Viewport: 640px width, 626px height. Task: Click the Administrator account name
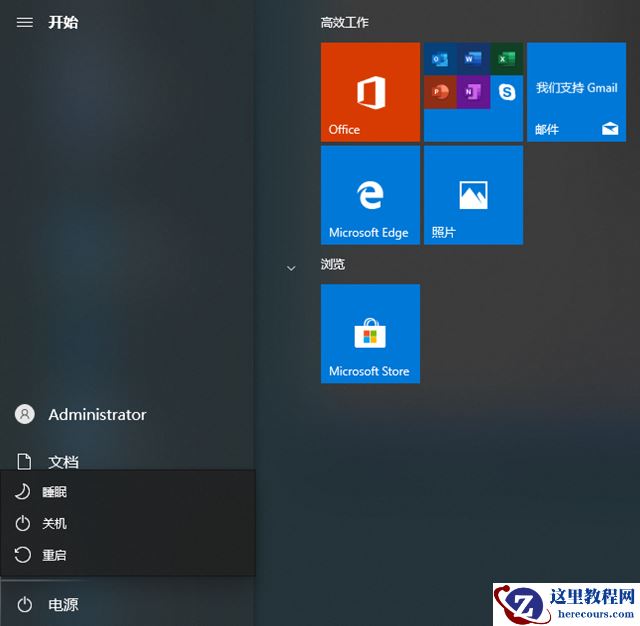point(97,415)
